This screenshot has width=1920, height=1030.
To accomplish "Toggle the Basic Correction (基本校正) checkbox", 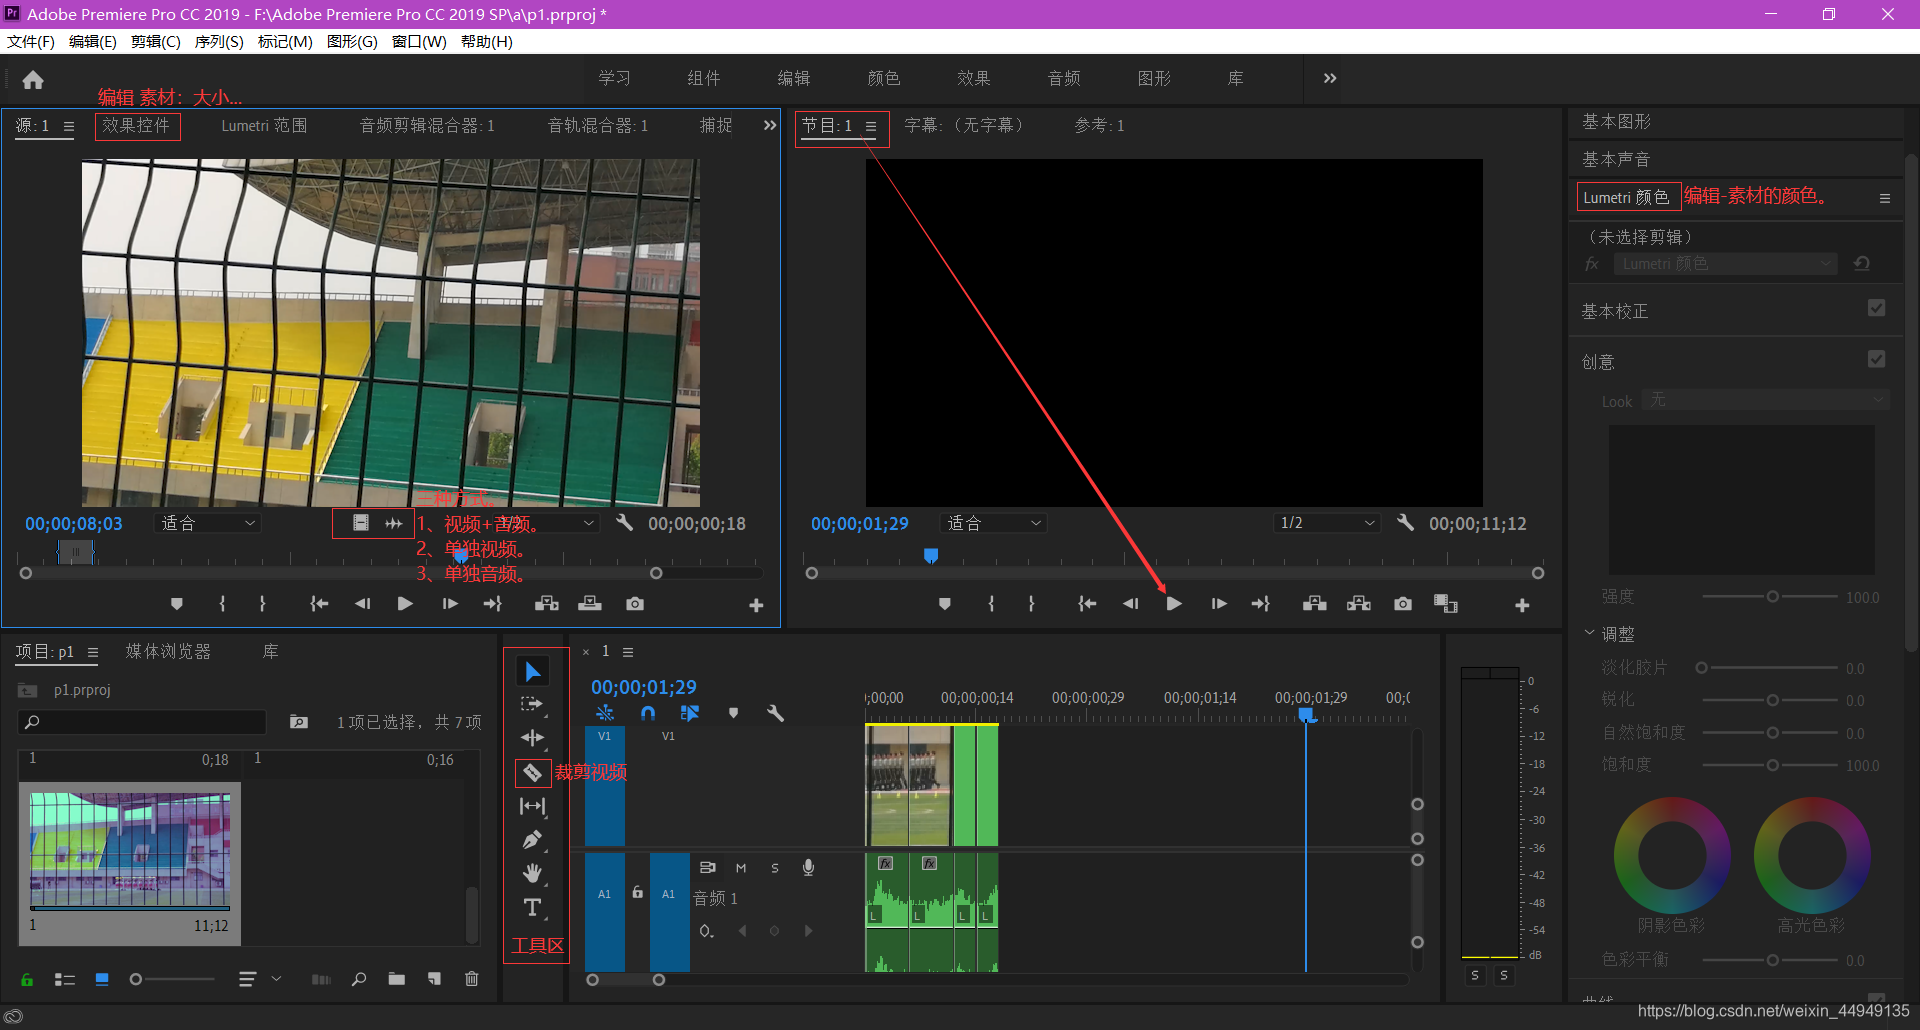I will point(1877,308).
